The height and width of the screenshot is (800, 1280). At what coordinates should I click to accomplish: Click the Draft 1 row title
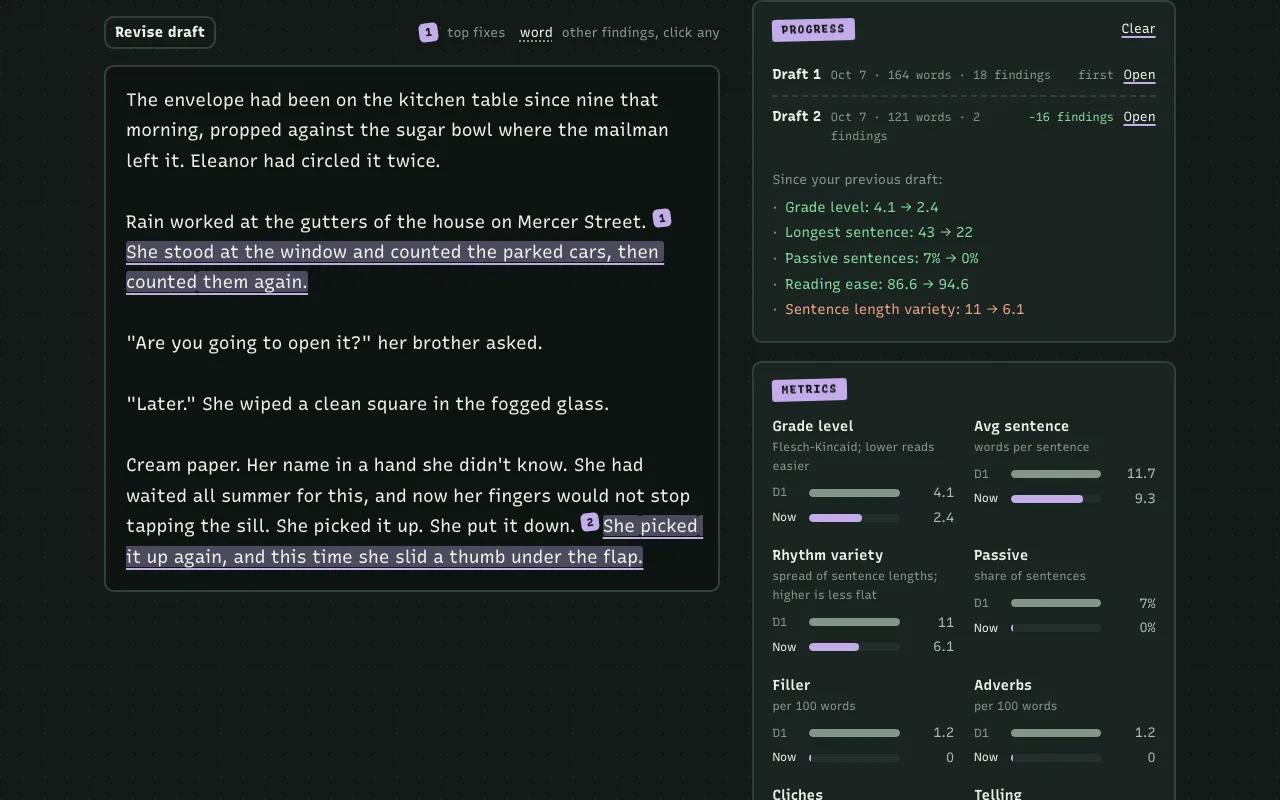point(797,74)
